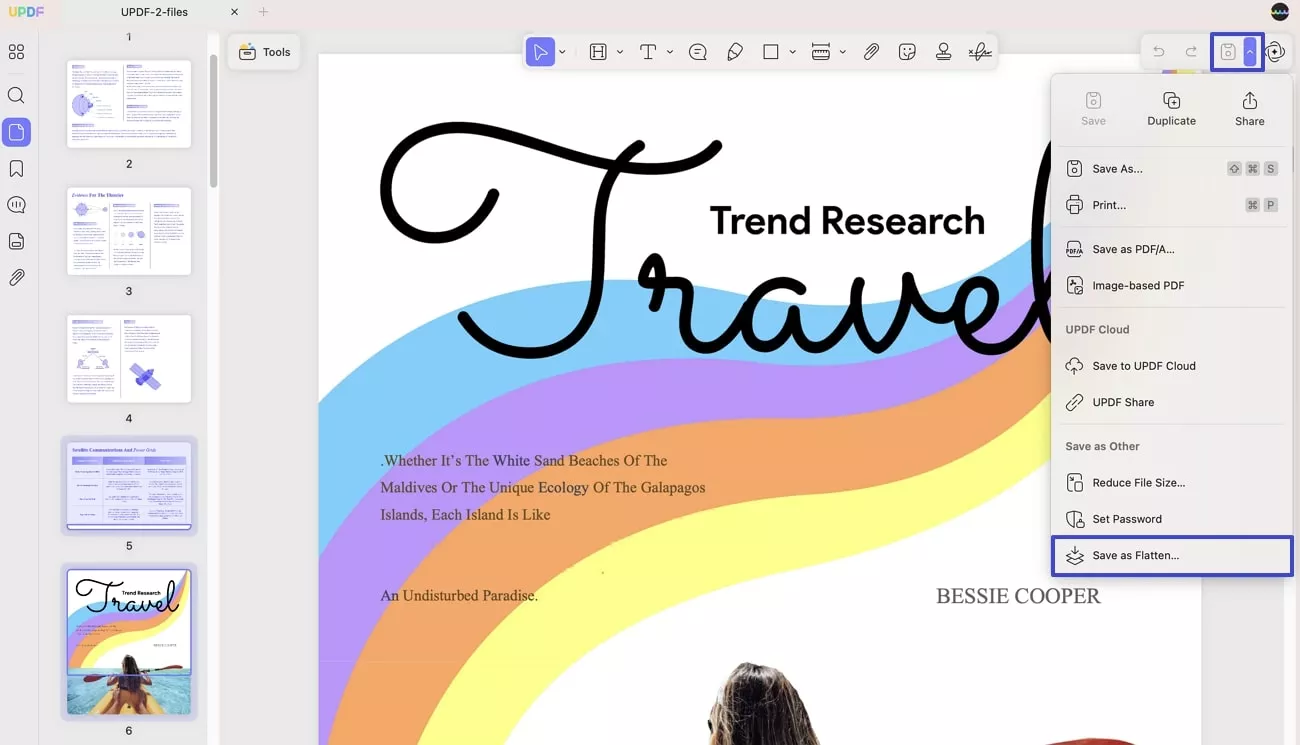The width and height of the screenshot is (1300, 745).
Task: Select Reduce File Size... option
Action: (x=1171, y=482)
